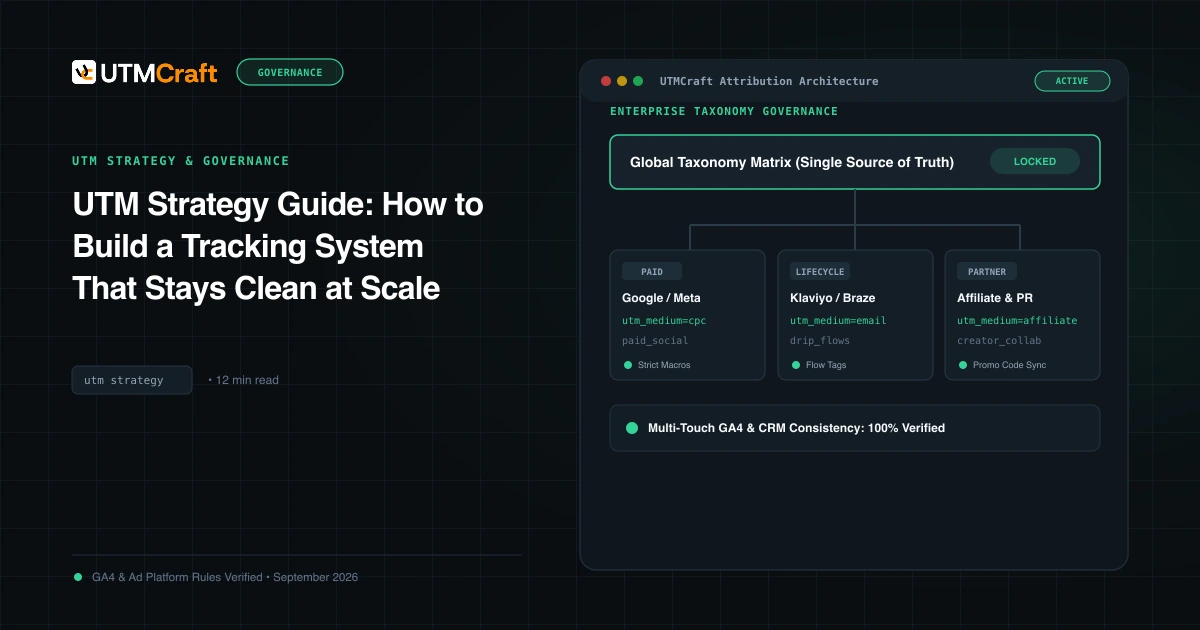Click the 'Promo Code Sync' label
The width and height of the screenshot is (1200, 630).
(x=1010, y=365)
